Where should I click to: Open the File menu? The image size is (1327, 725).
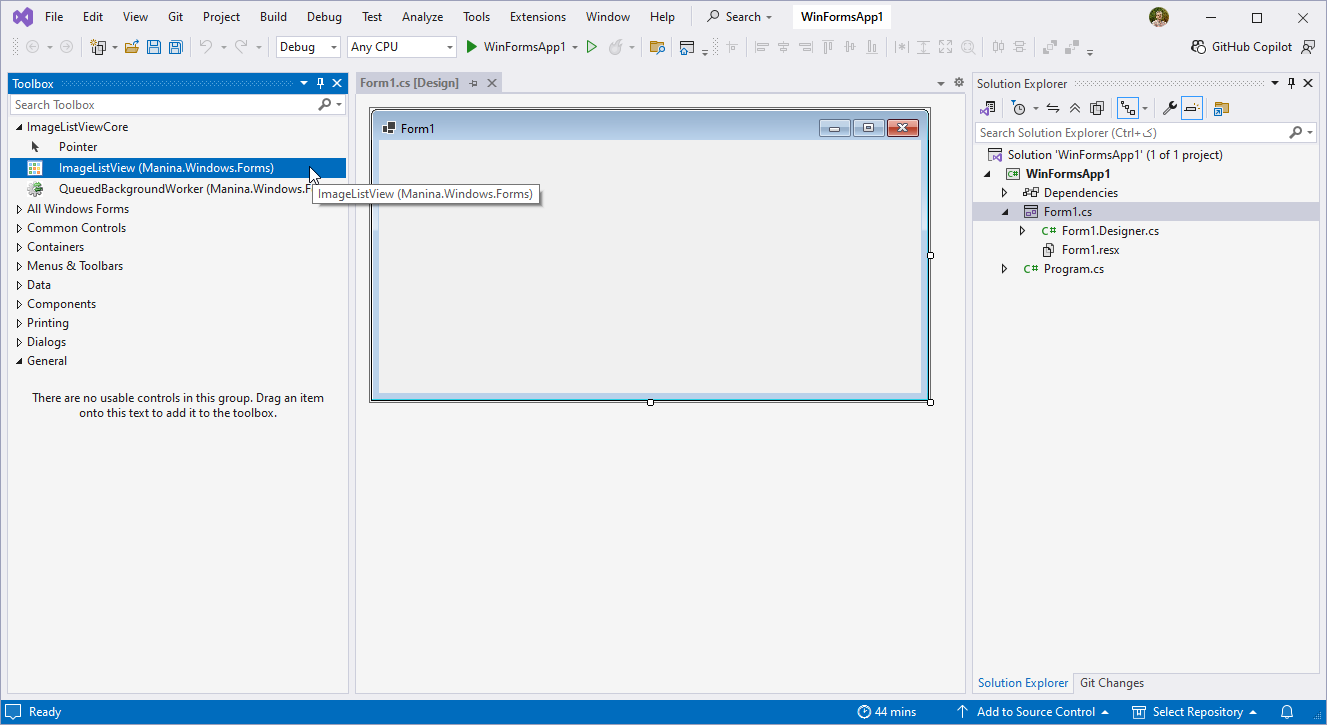[x=54, y=17]
